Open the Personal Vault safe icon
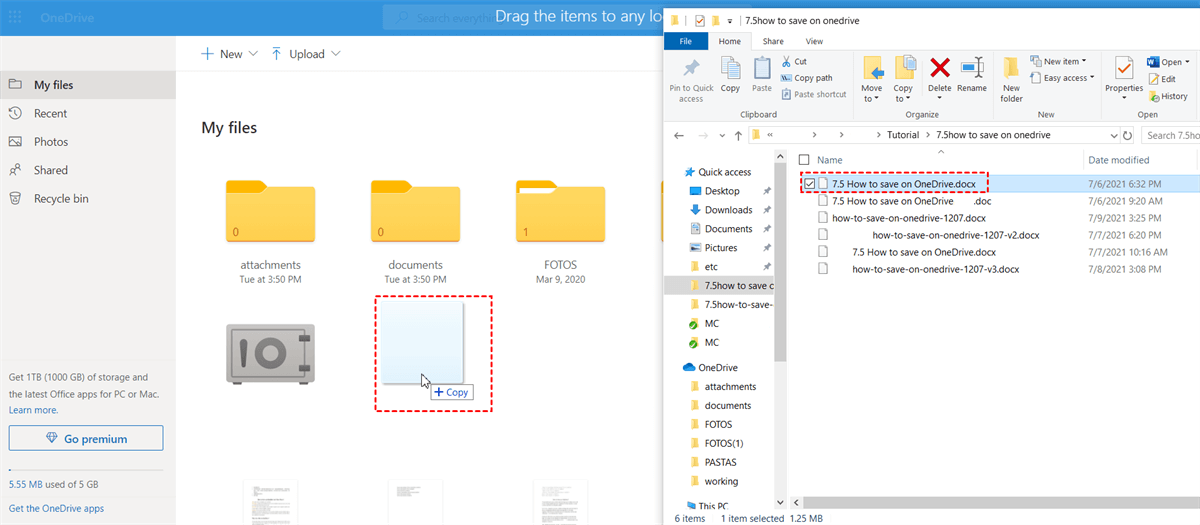The image size is (1200, 525). click(x=270, y=354)
